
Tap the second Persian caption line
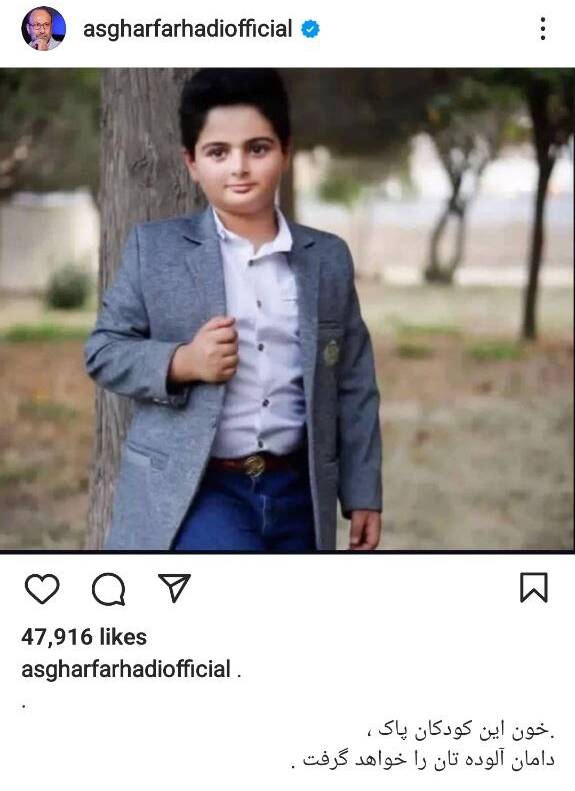point(424,760)
